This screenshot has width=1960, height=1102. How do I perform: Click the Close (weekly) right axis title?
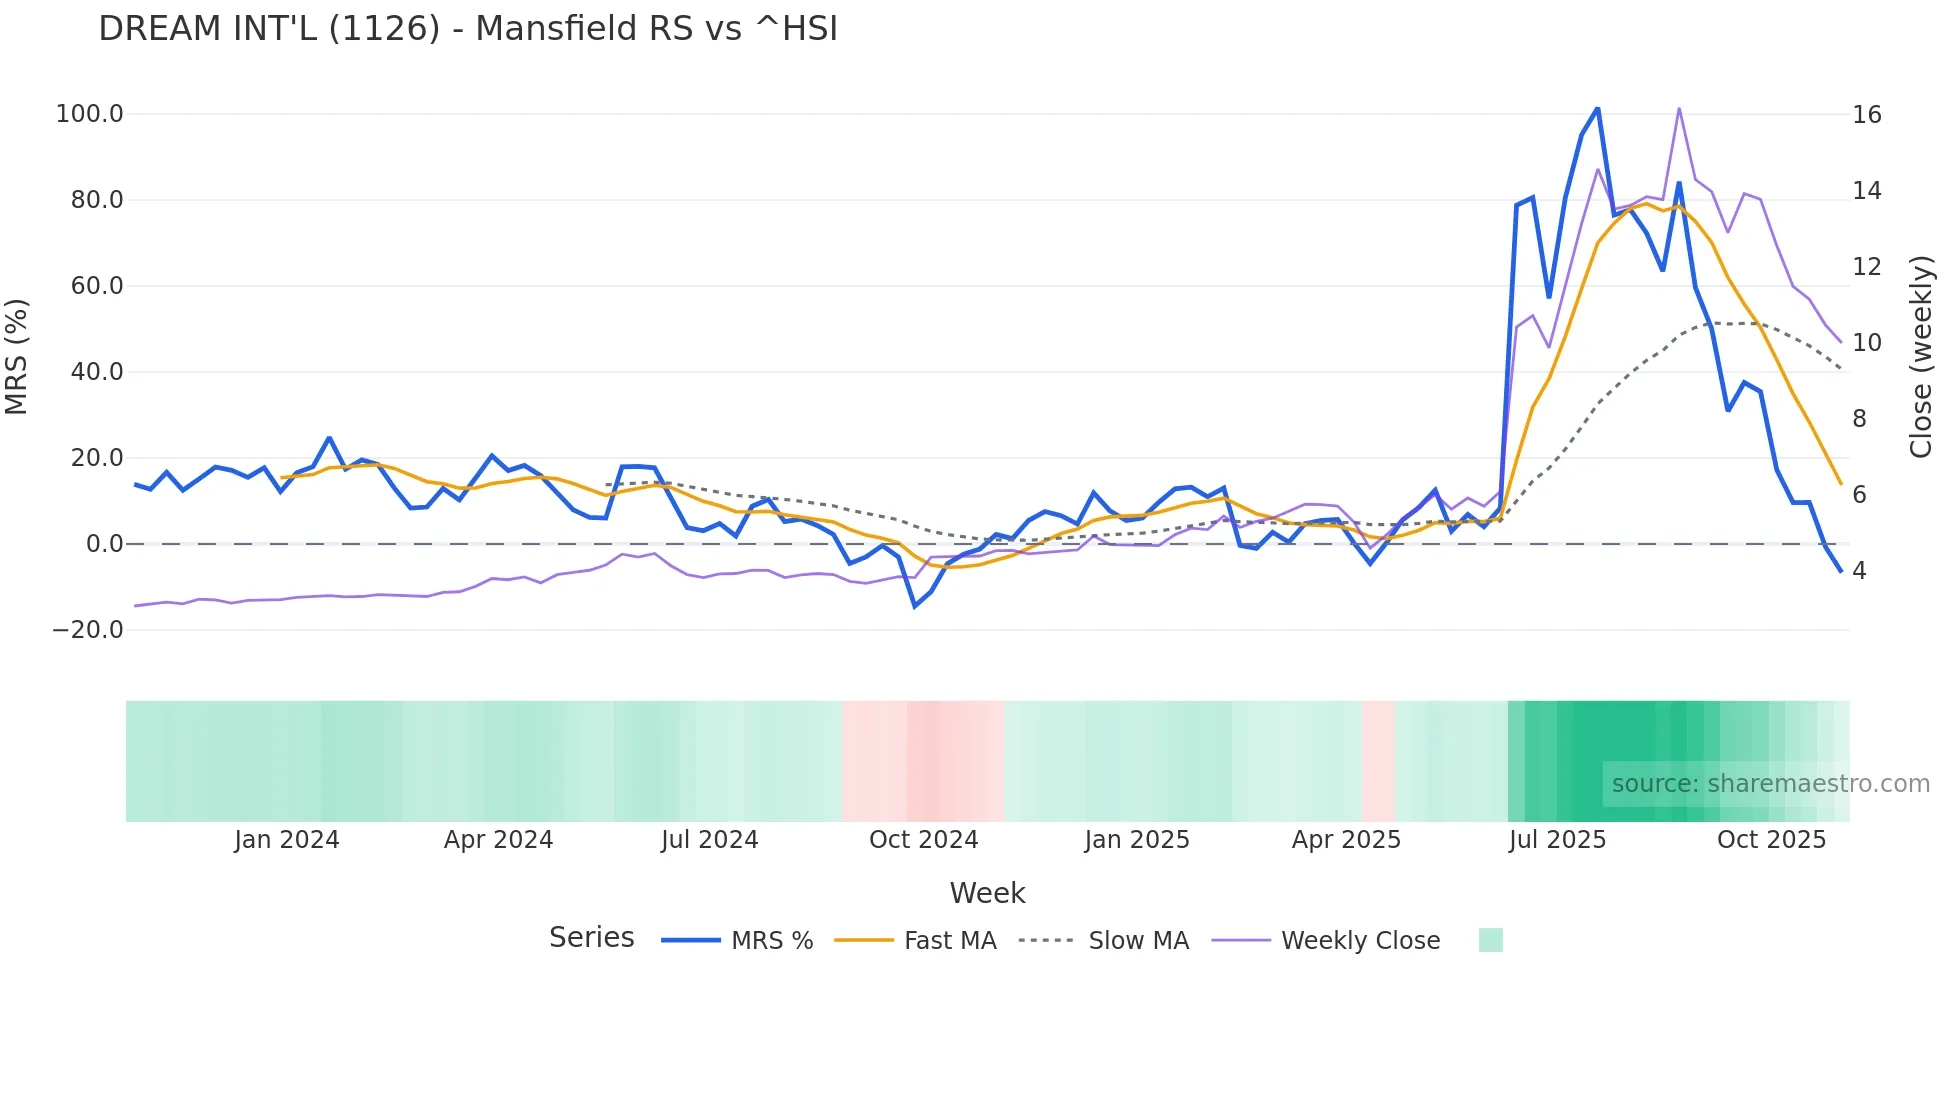(x=1921, y=357)
